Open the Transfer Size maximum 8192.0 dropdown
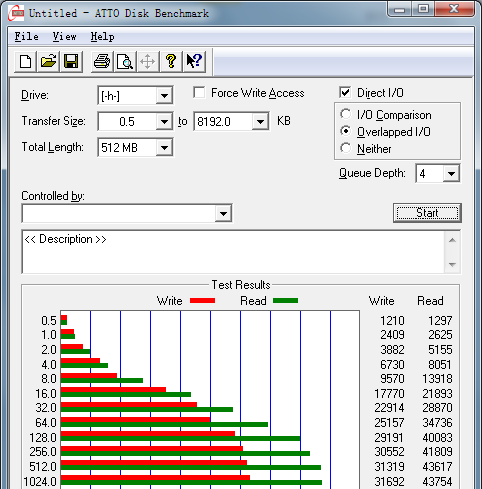The height and width of the screenshot is (489, 482). [x=260, y=122]
